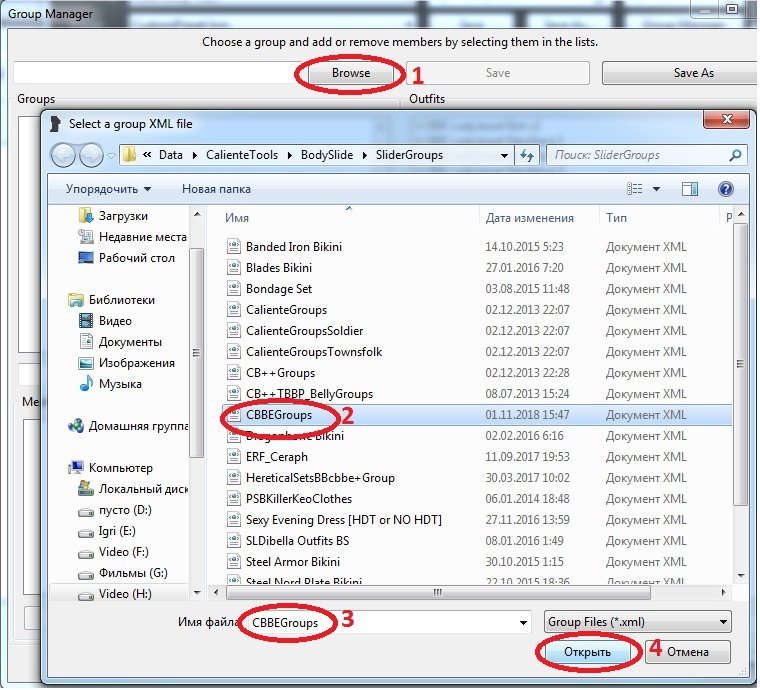Click the help question mark icon
This screenshot has height=690, width=760.
click(x=725, y=189)
